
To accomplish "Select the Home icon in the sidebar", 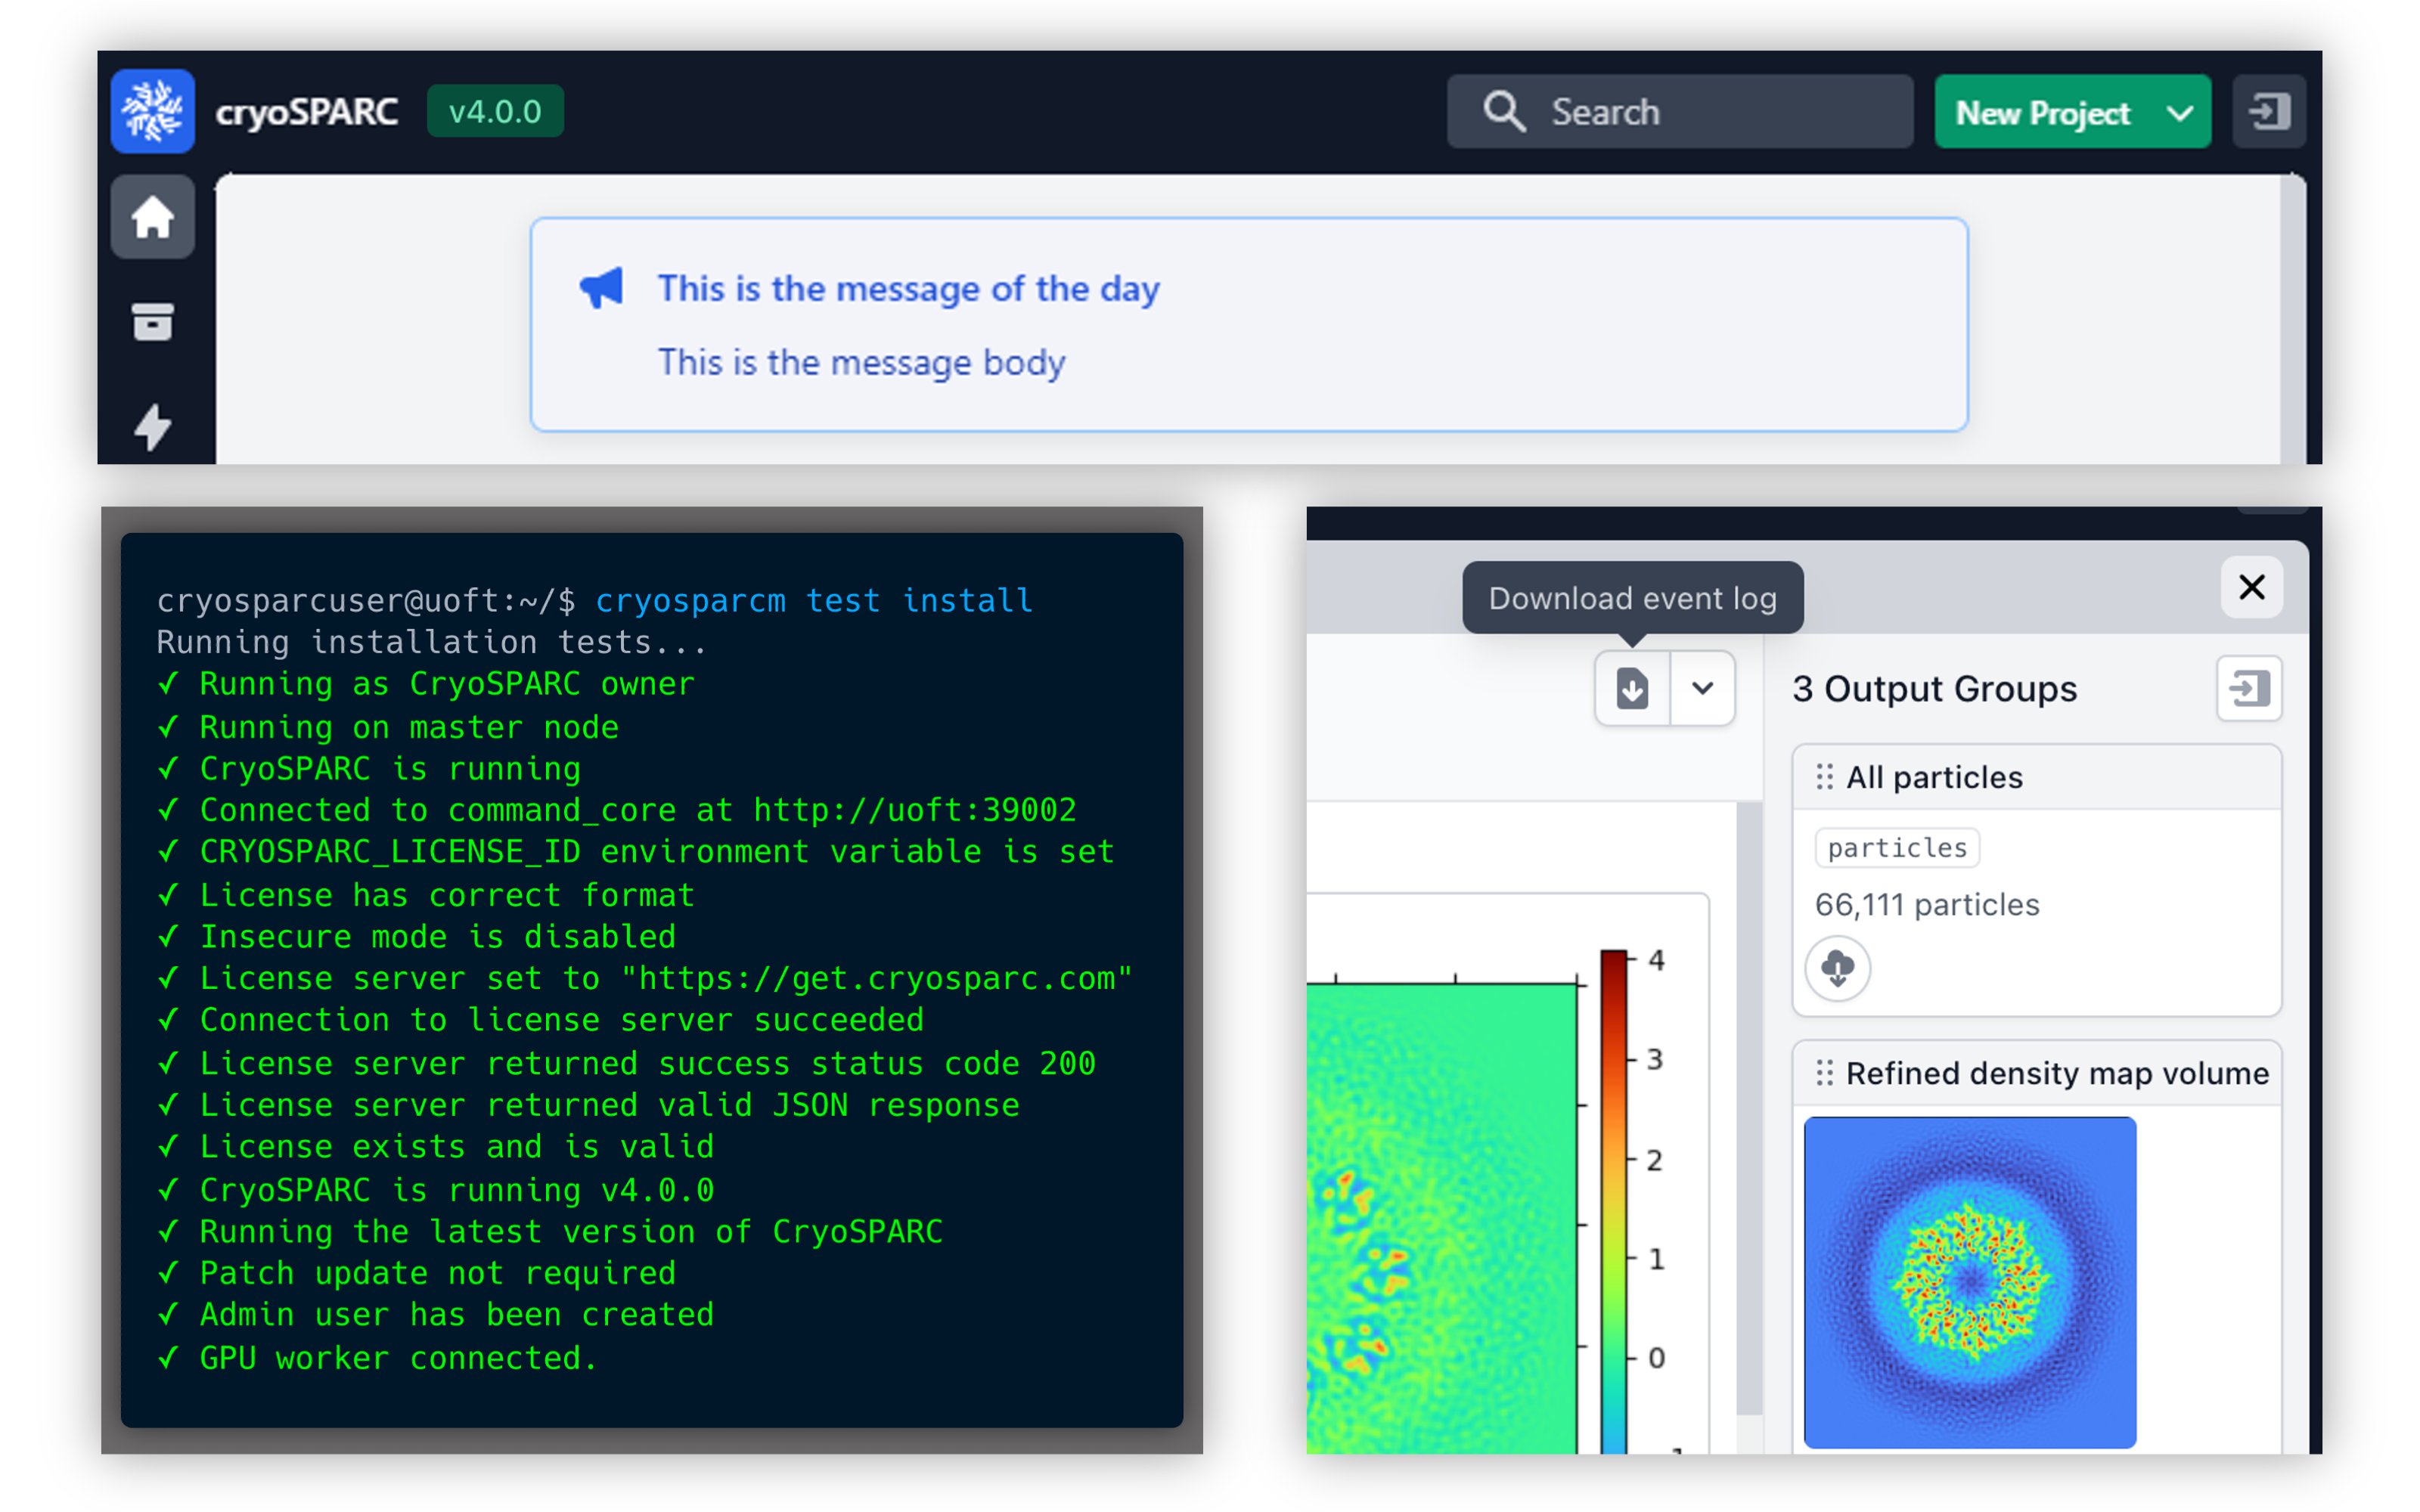I will [152, 217].
